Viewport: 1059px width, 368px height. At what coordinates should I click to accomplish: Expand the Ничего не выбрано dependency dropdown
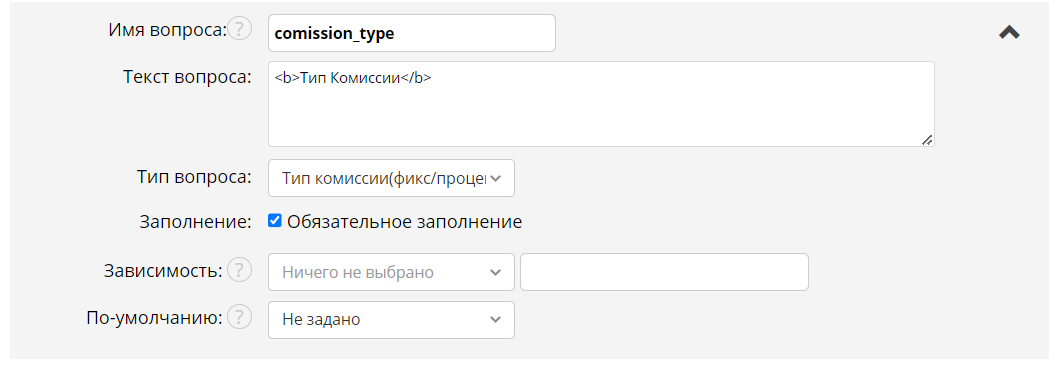click(391, 272)
